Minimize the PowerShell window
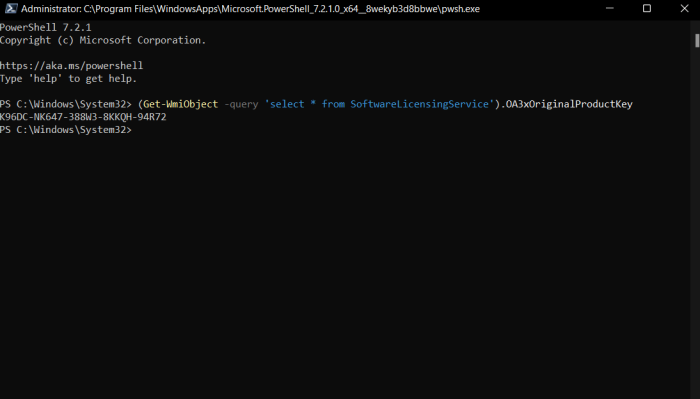The image size is (700, 399). click(609, 8)
